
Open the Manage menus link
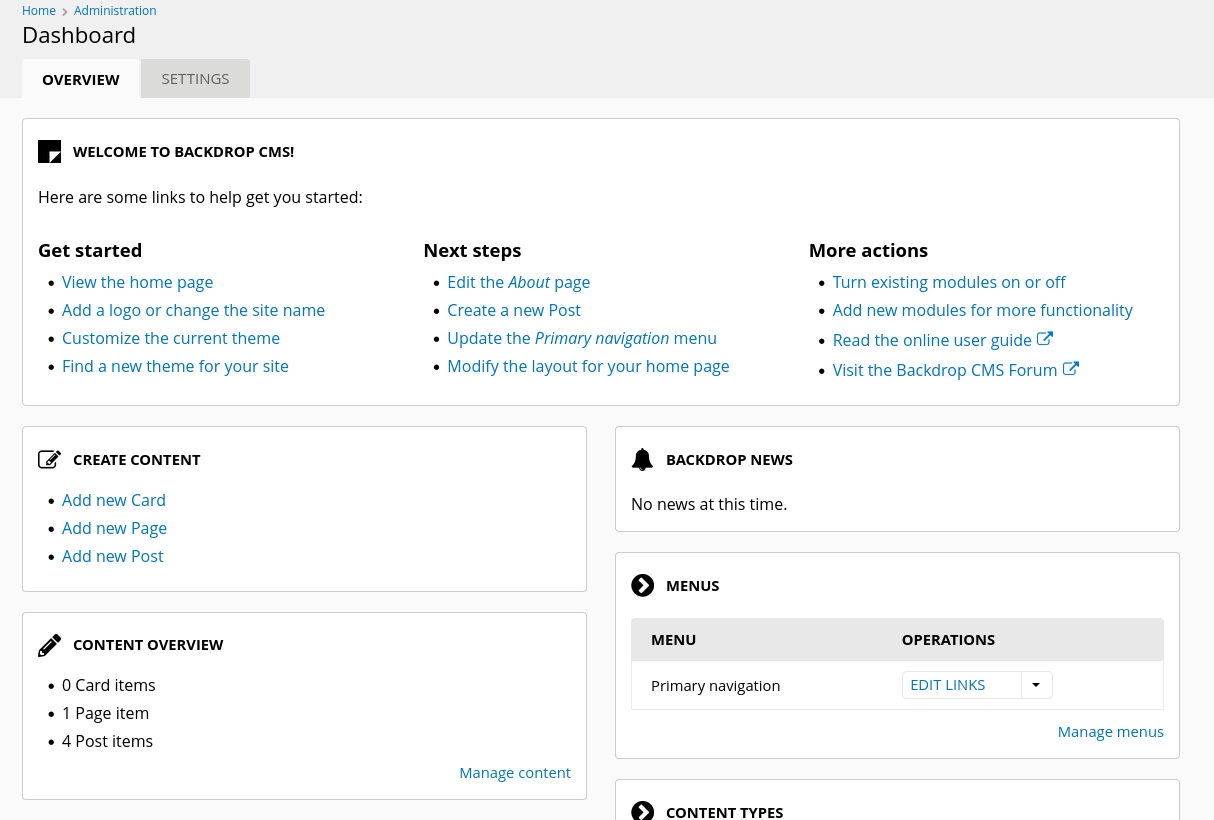pos(1110,732)
